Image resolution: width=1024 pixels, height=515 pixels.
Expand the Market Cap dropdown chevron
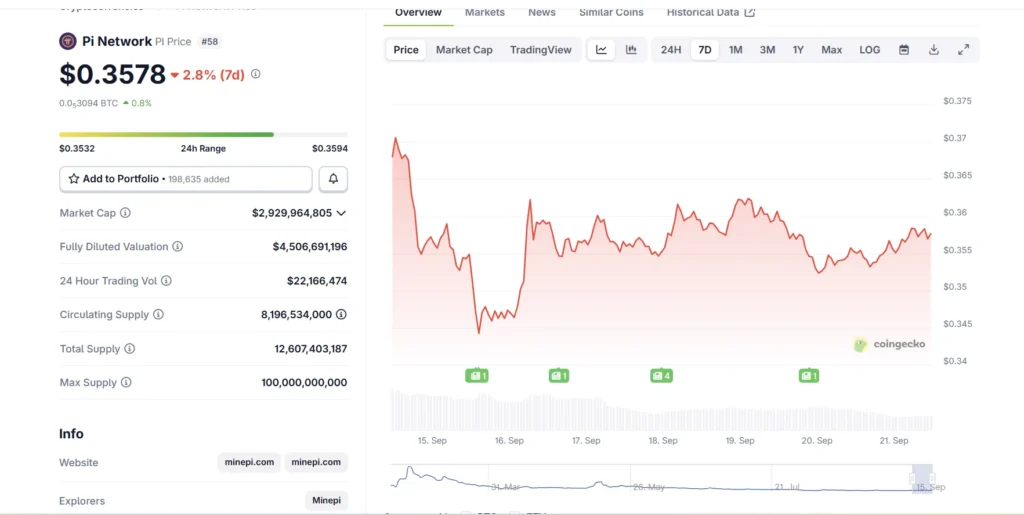(341, 213)
